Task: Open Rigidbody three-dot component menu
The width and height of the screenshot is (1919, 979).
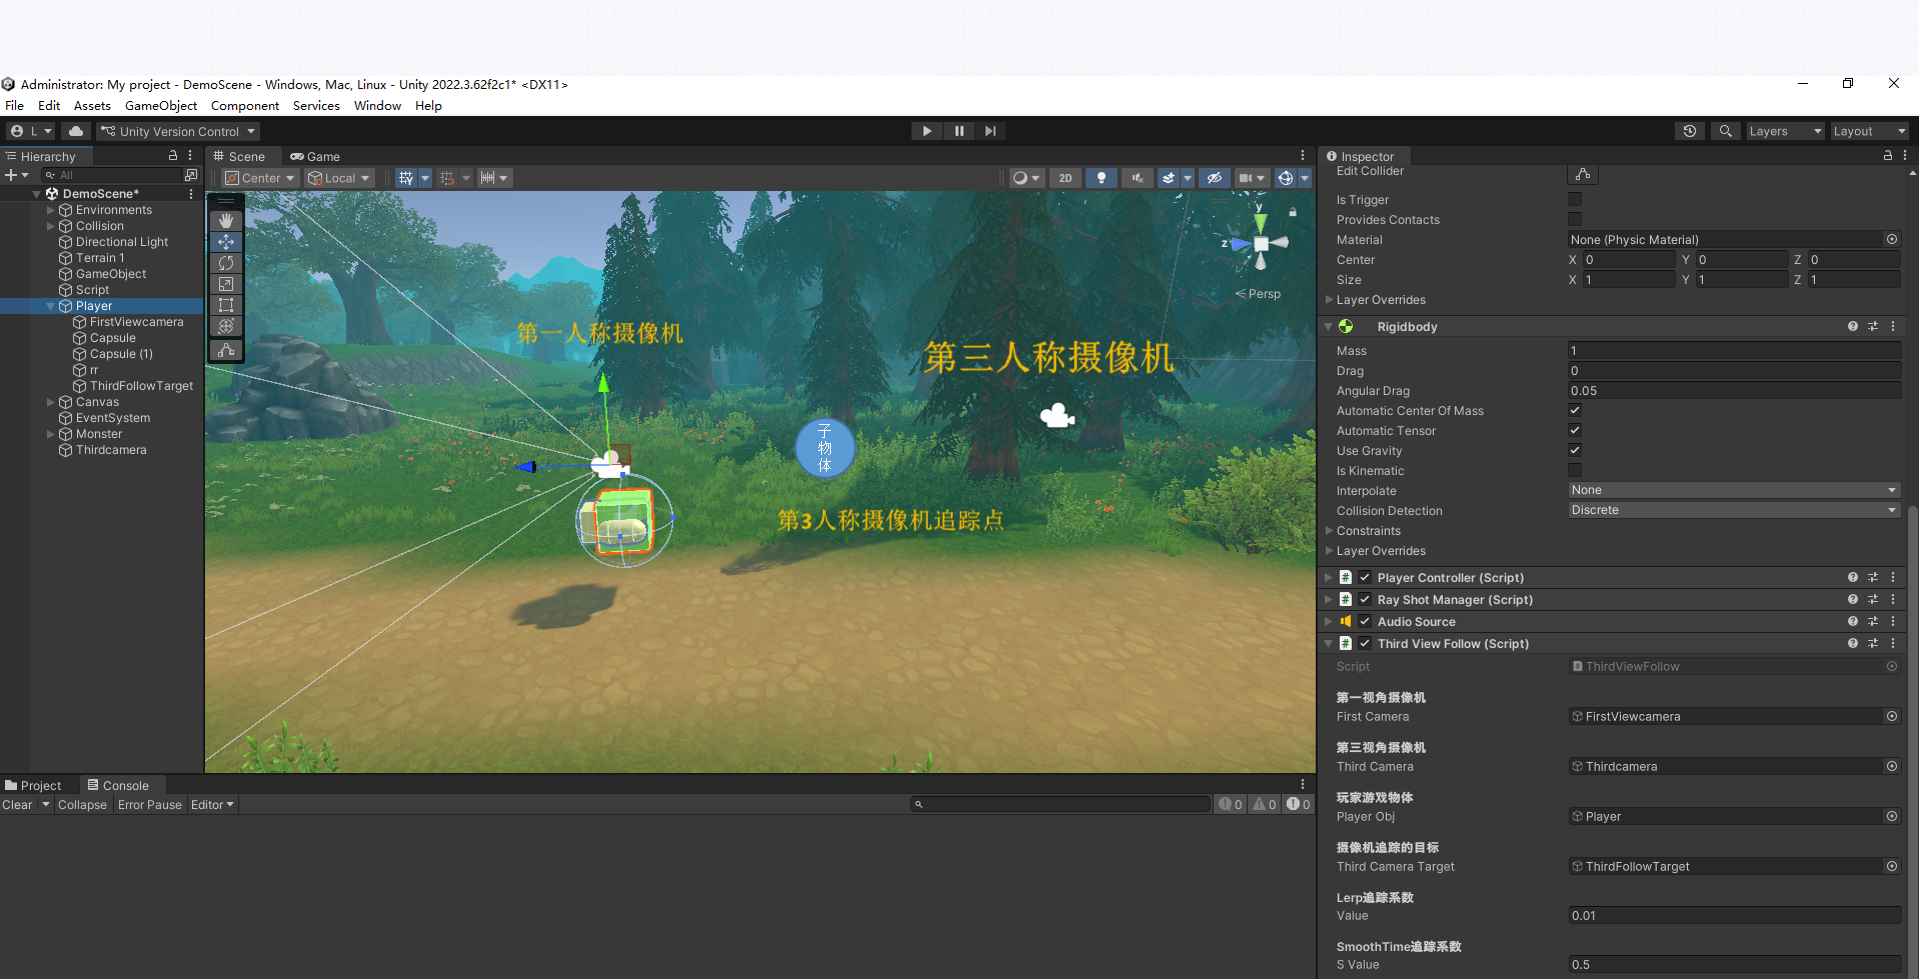Action: (x=1893, y=327)
